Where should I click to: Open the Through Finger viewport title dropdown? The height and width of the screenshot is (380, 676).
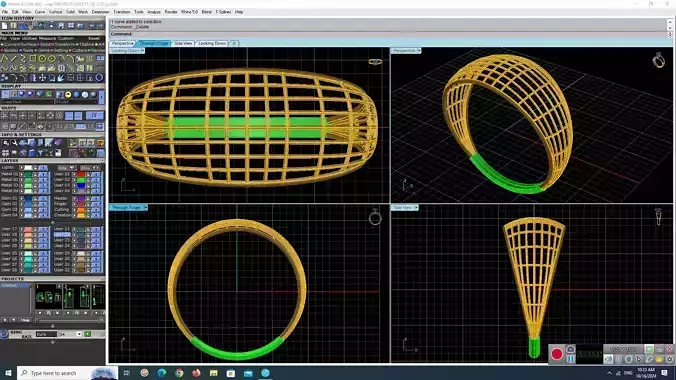tap(145, 207)
